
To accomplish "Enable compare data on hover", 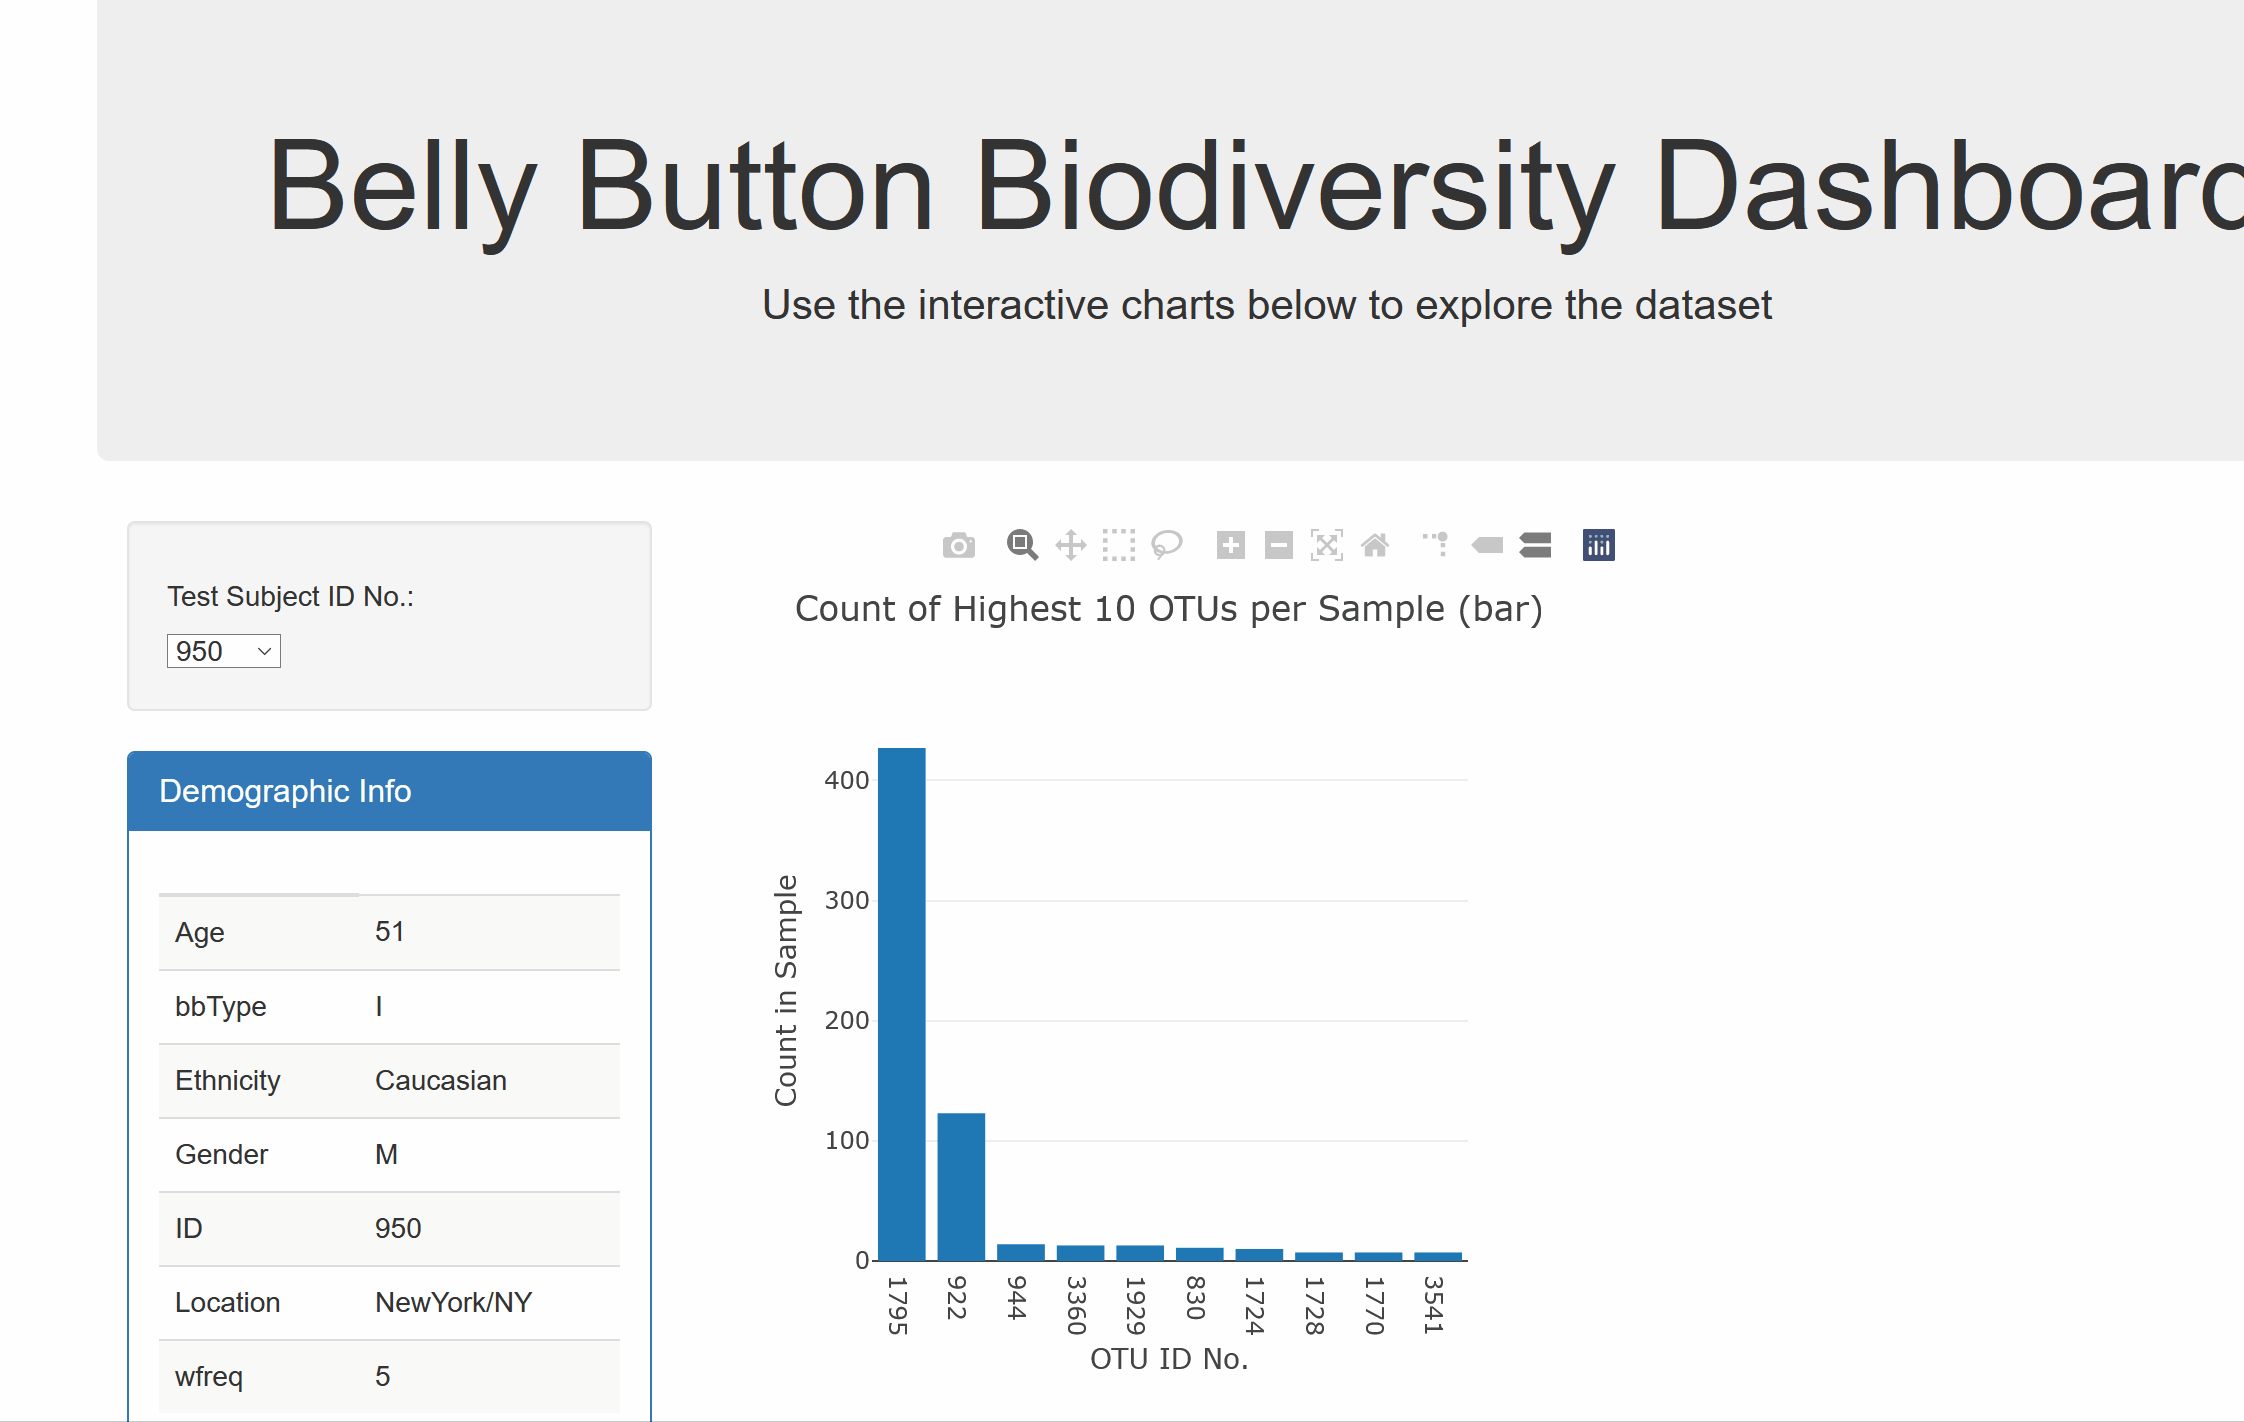I will pyautogui.click(x=1535, y=545).
